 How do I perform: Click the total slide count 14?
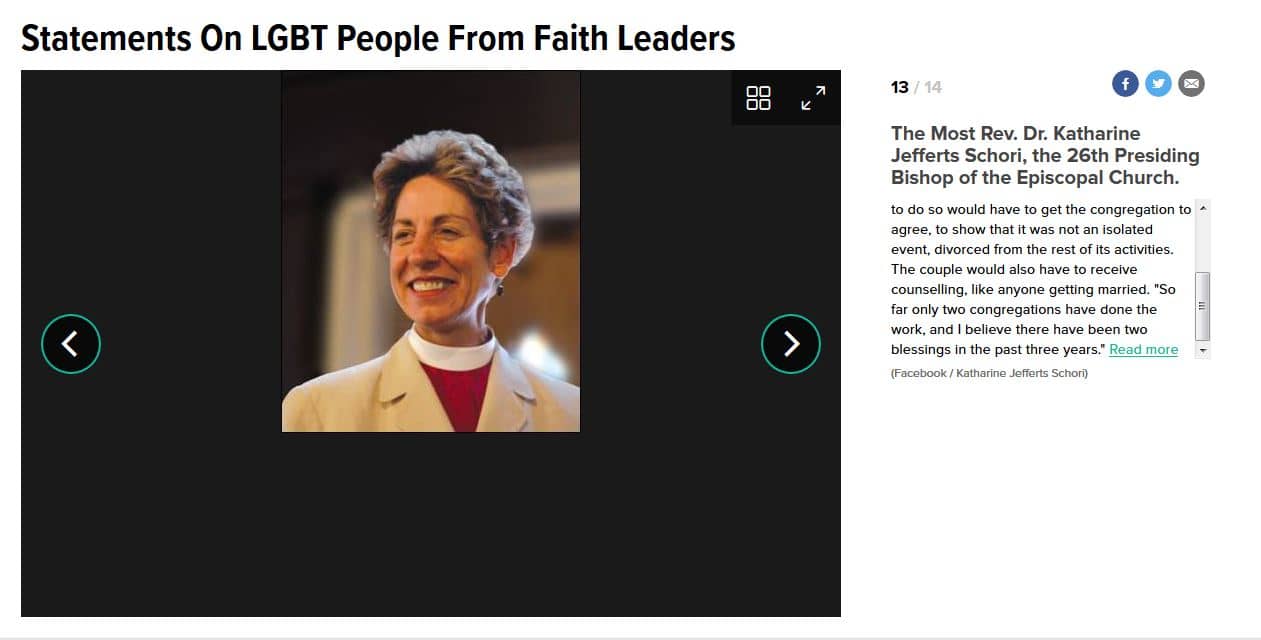(933, 87)
